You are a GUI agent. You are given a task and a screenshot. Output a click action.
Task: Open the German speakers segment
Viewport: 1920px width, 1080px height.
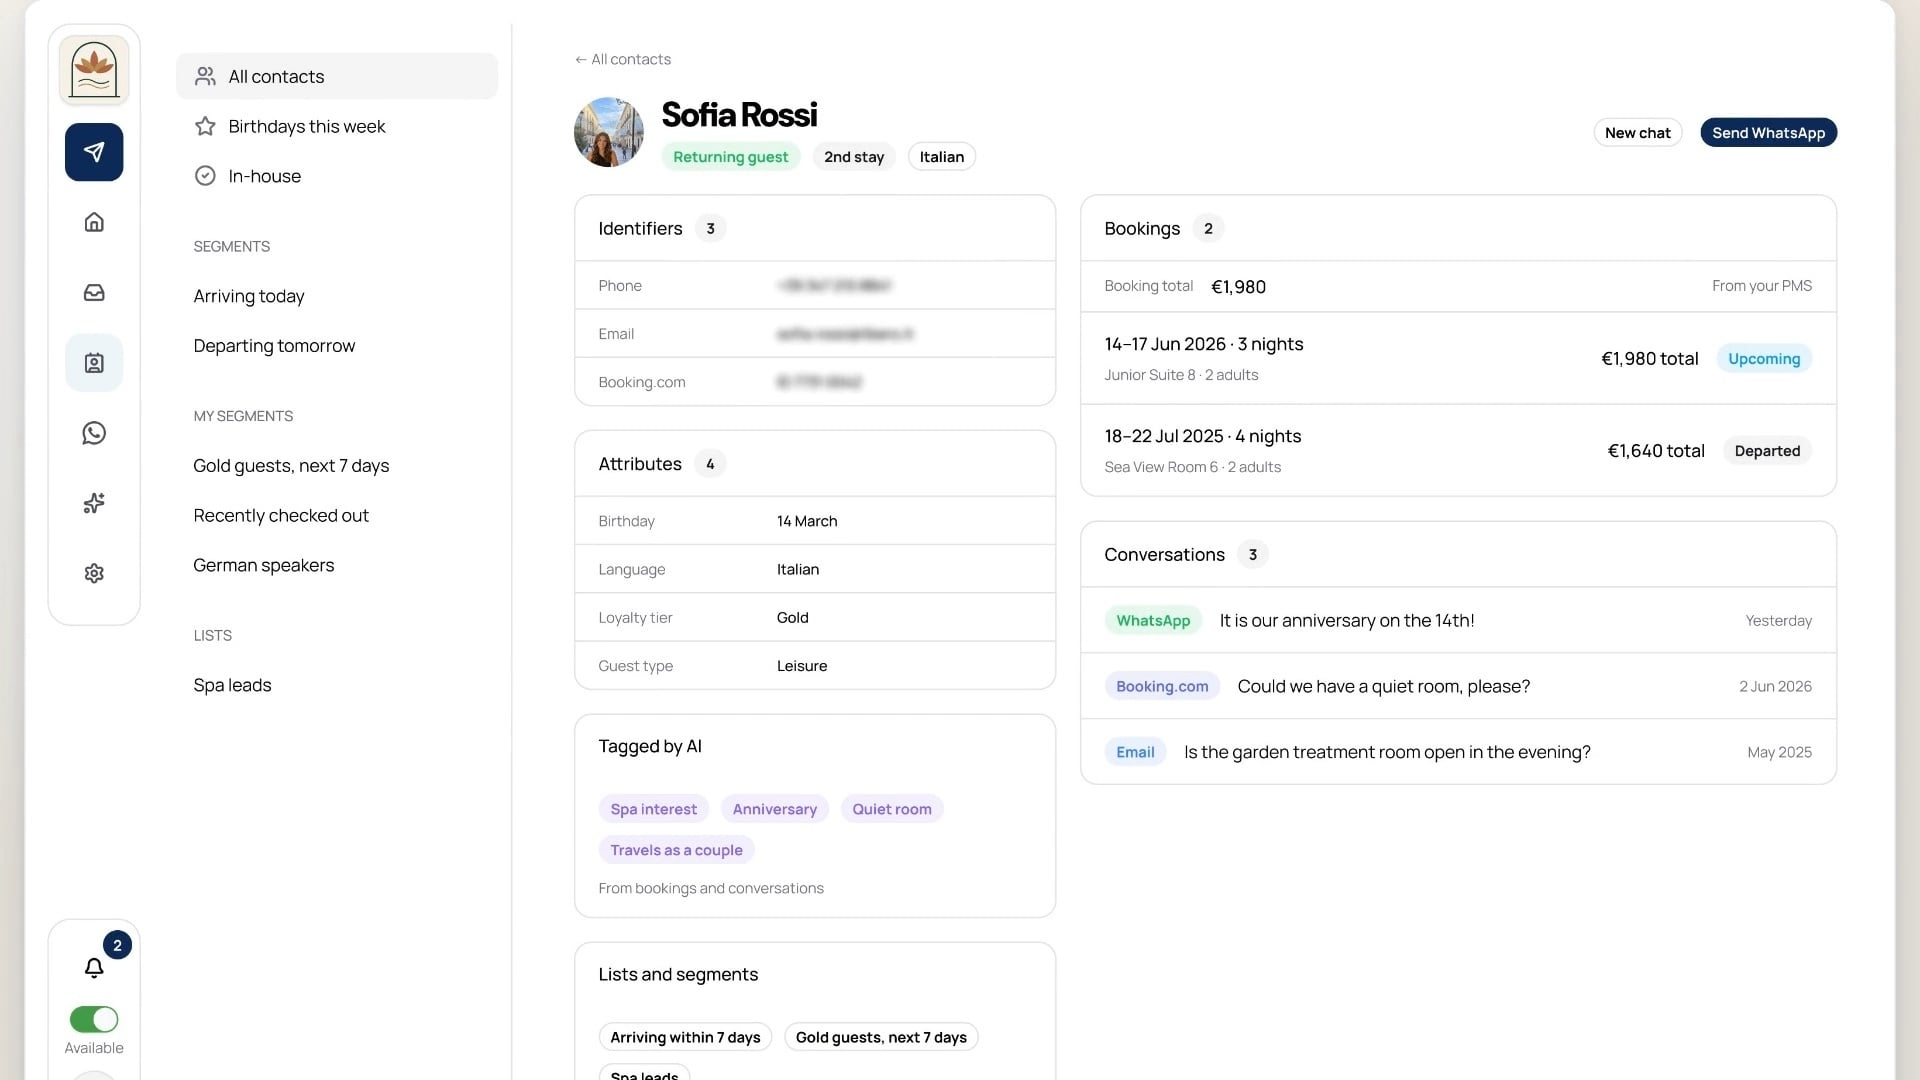click(x=264, y=565)
